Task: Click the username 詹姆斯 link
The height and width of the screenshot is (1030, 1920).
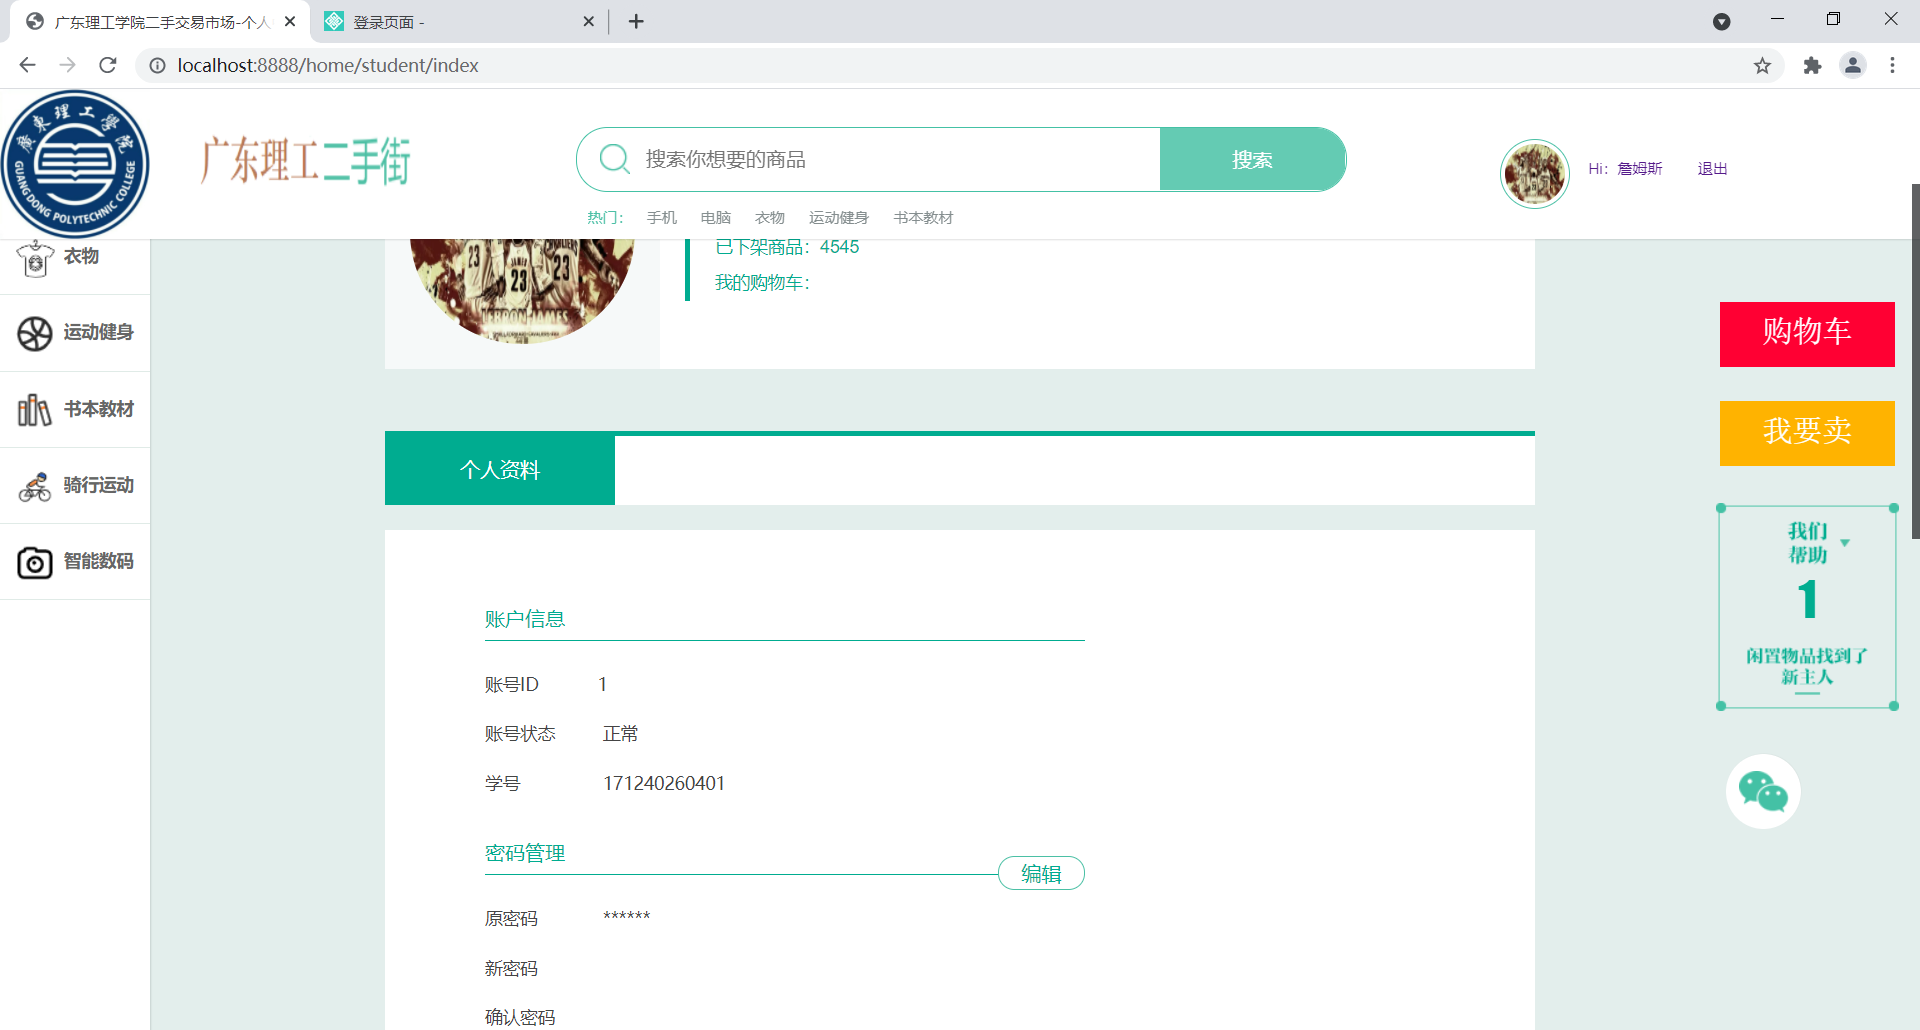Action: pos(1640,169)
